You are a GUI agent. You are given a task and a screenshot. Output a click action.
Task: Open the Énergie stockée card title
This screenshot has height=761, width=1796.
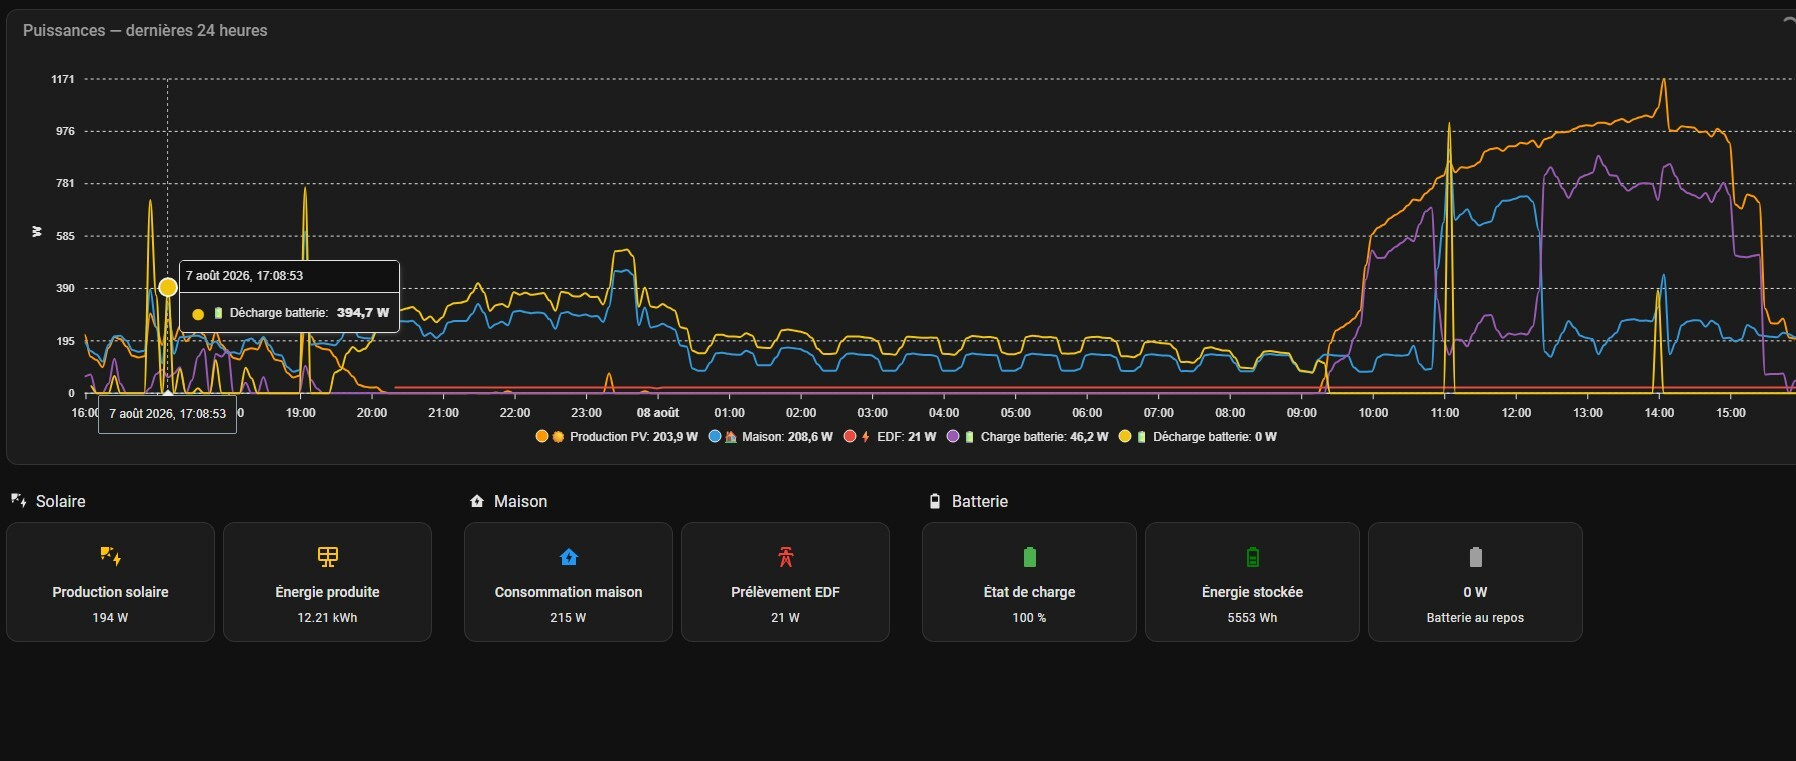point(1252,592)
